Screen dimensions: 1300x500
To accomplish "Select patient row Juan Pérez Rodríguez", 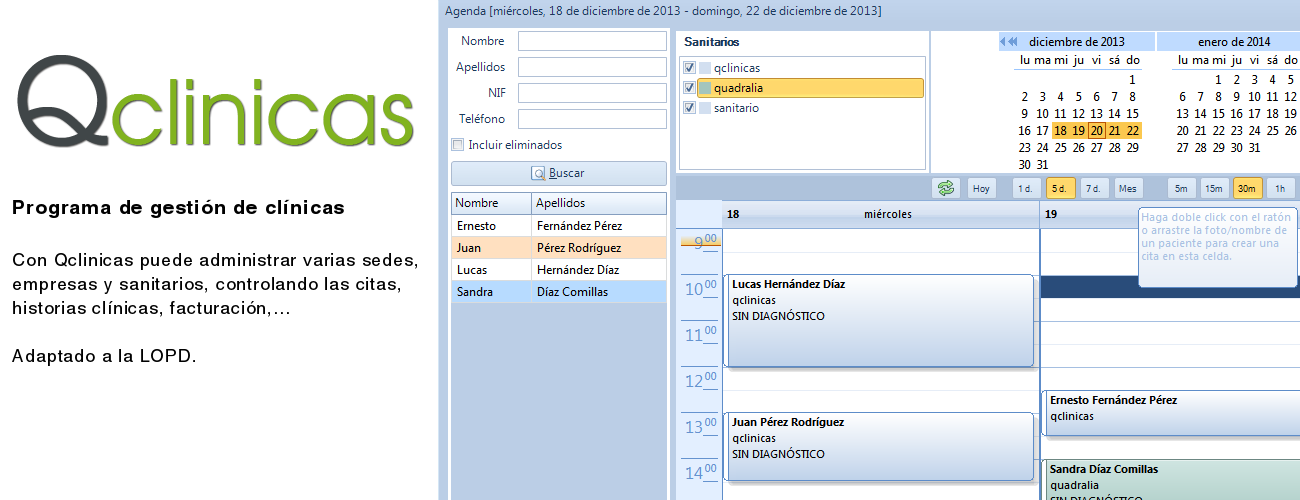I will [559, 248].
